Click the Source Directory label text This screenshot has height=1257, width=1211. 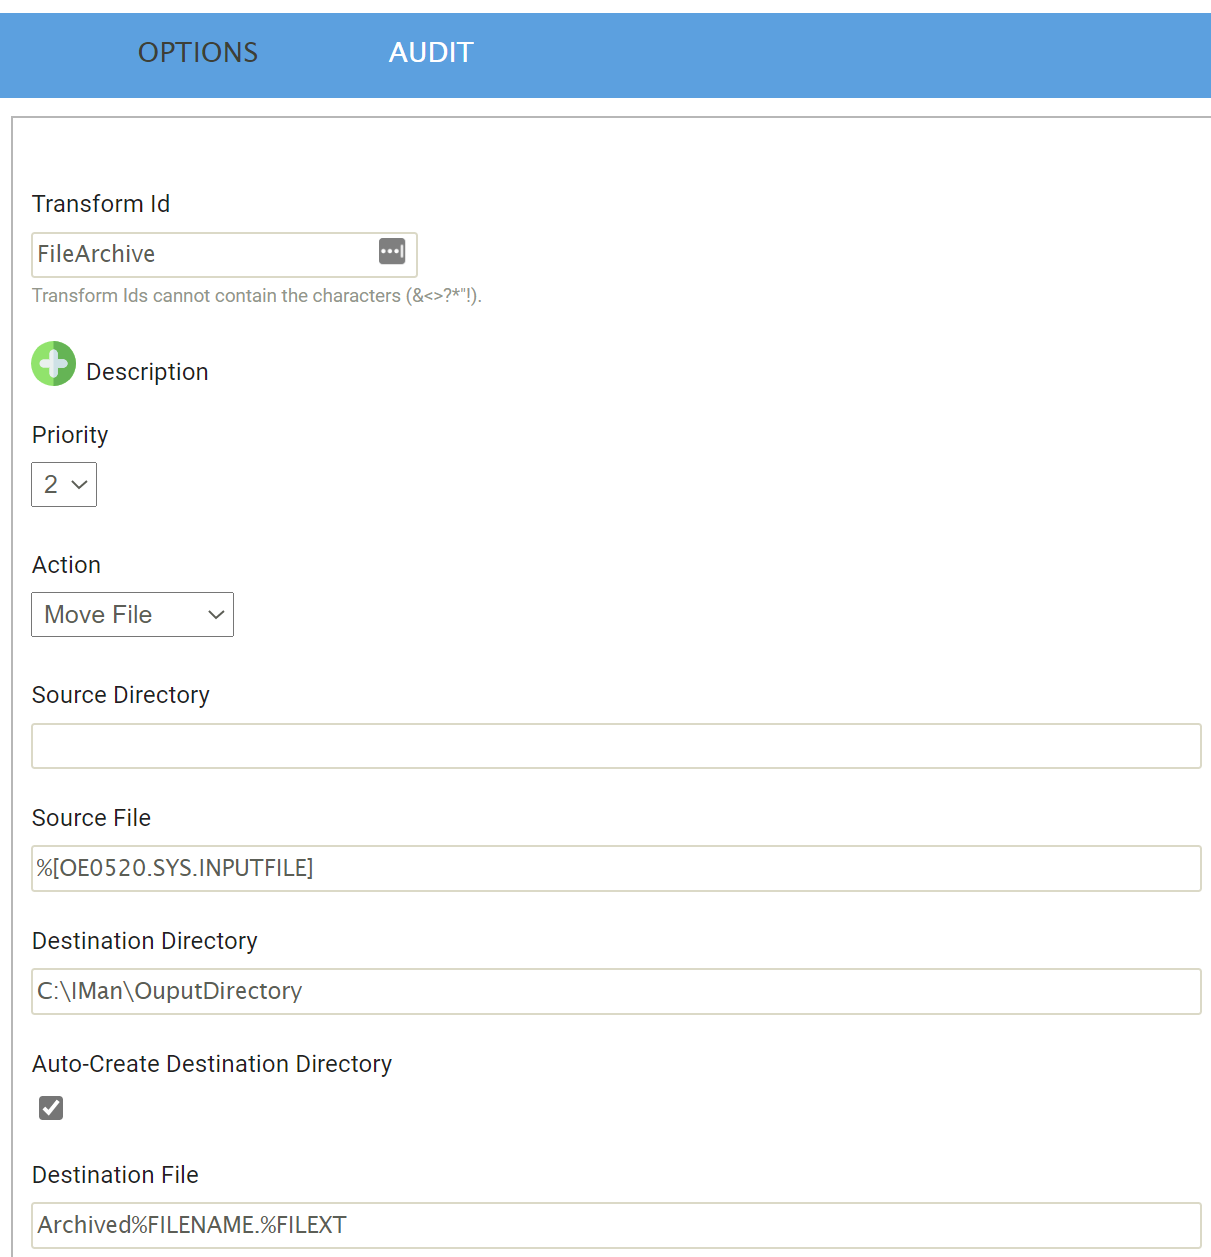(121, 695)
